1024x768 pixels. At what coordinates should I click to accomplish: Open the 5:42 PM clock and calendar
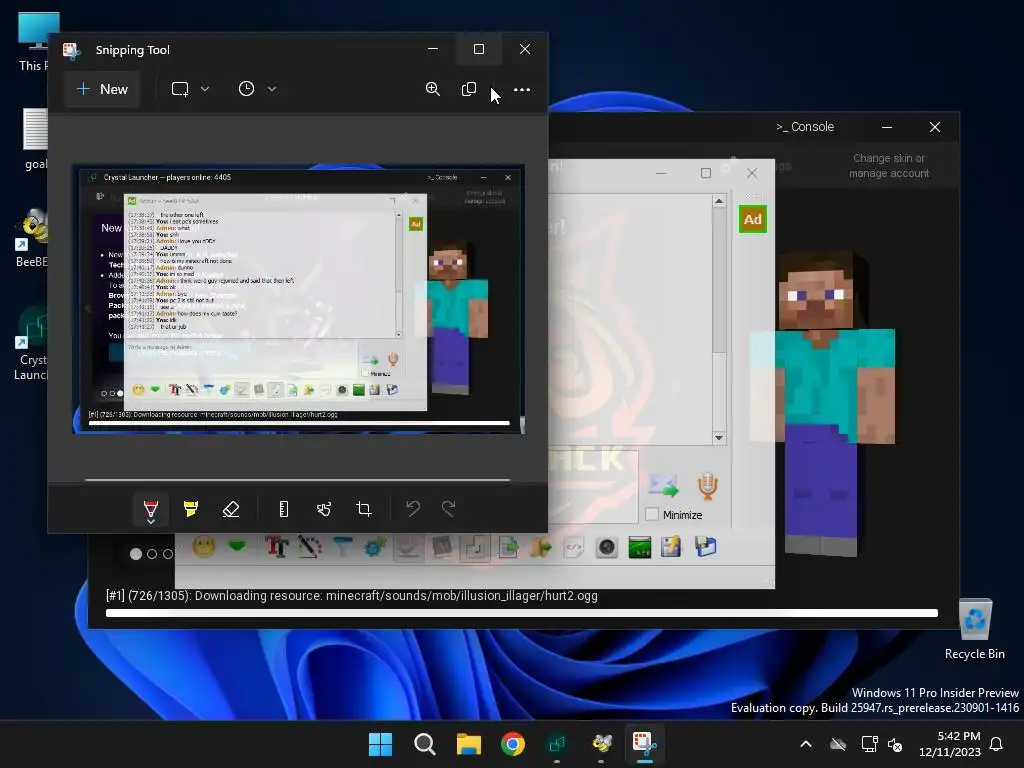(950, 744)
